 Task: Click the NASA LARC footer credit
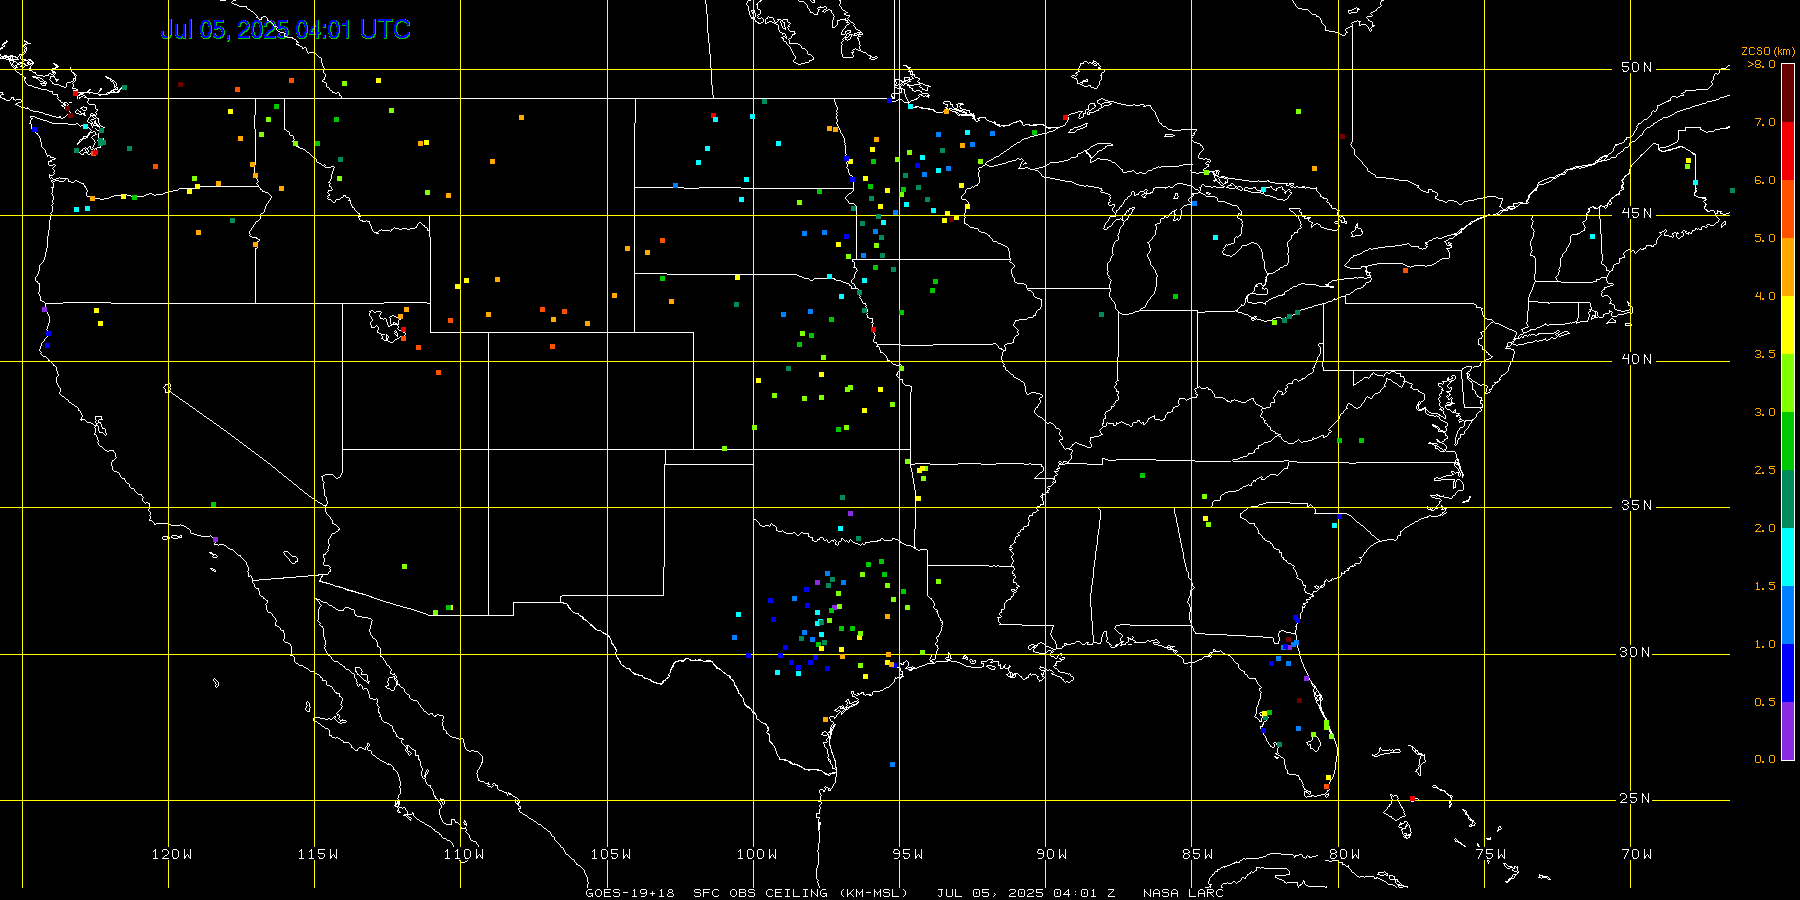pos(1183,893)
